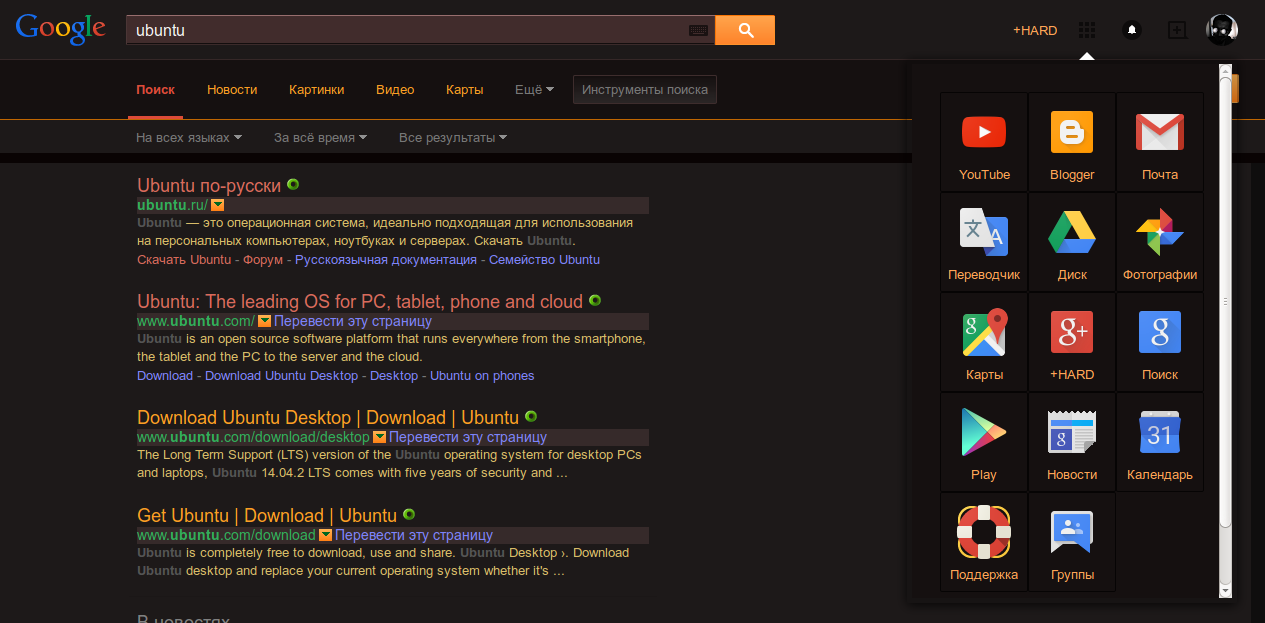Switch to the Видео tab
This screenshot has width=1265, height=623.
point(395,89)
